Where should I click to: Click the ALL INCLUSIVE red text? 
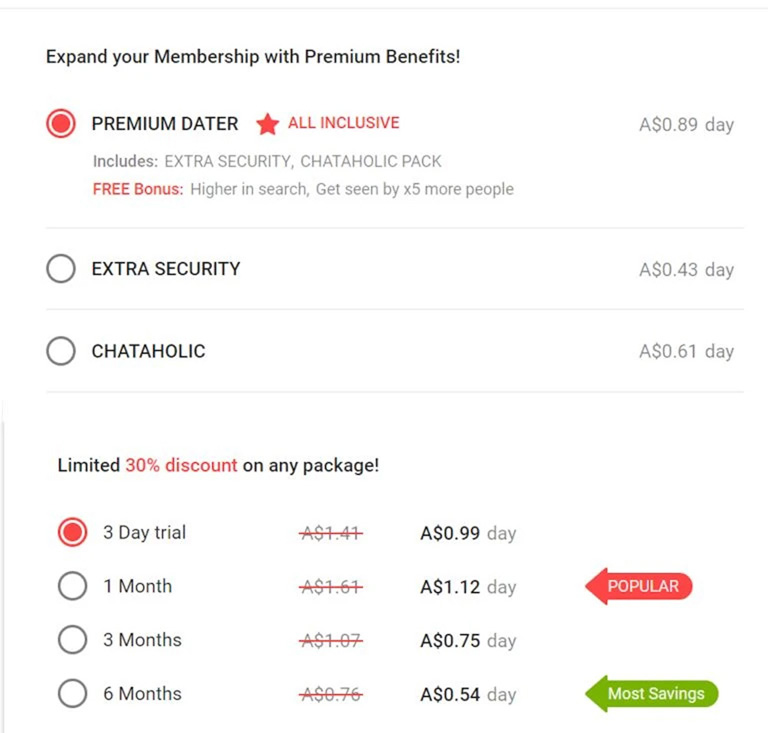point(343,123)
